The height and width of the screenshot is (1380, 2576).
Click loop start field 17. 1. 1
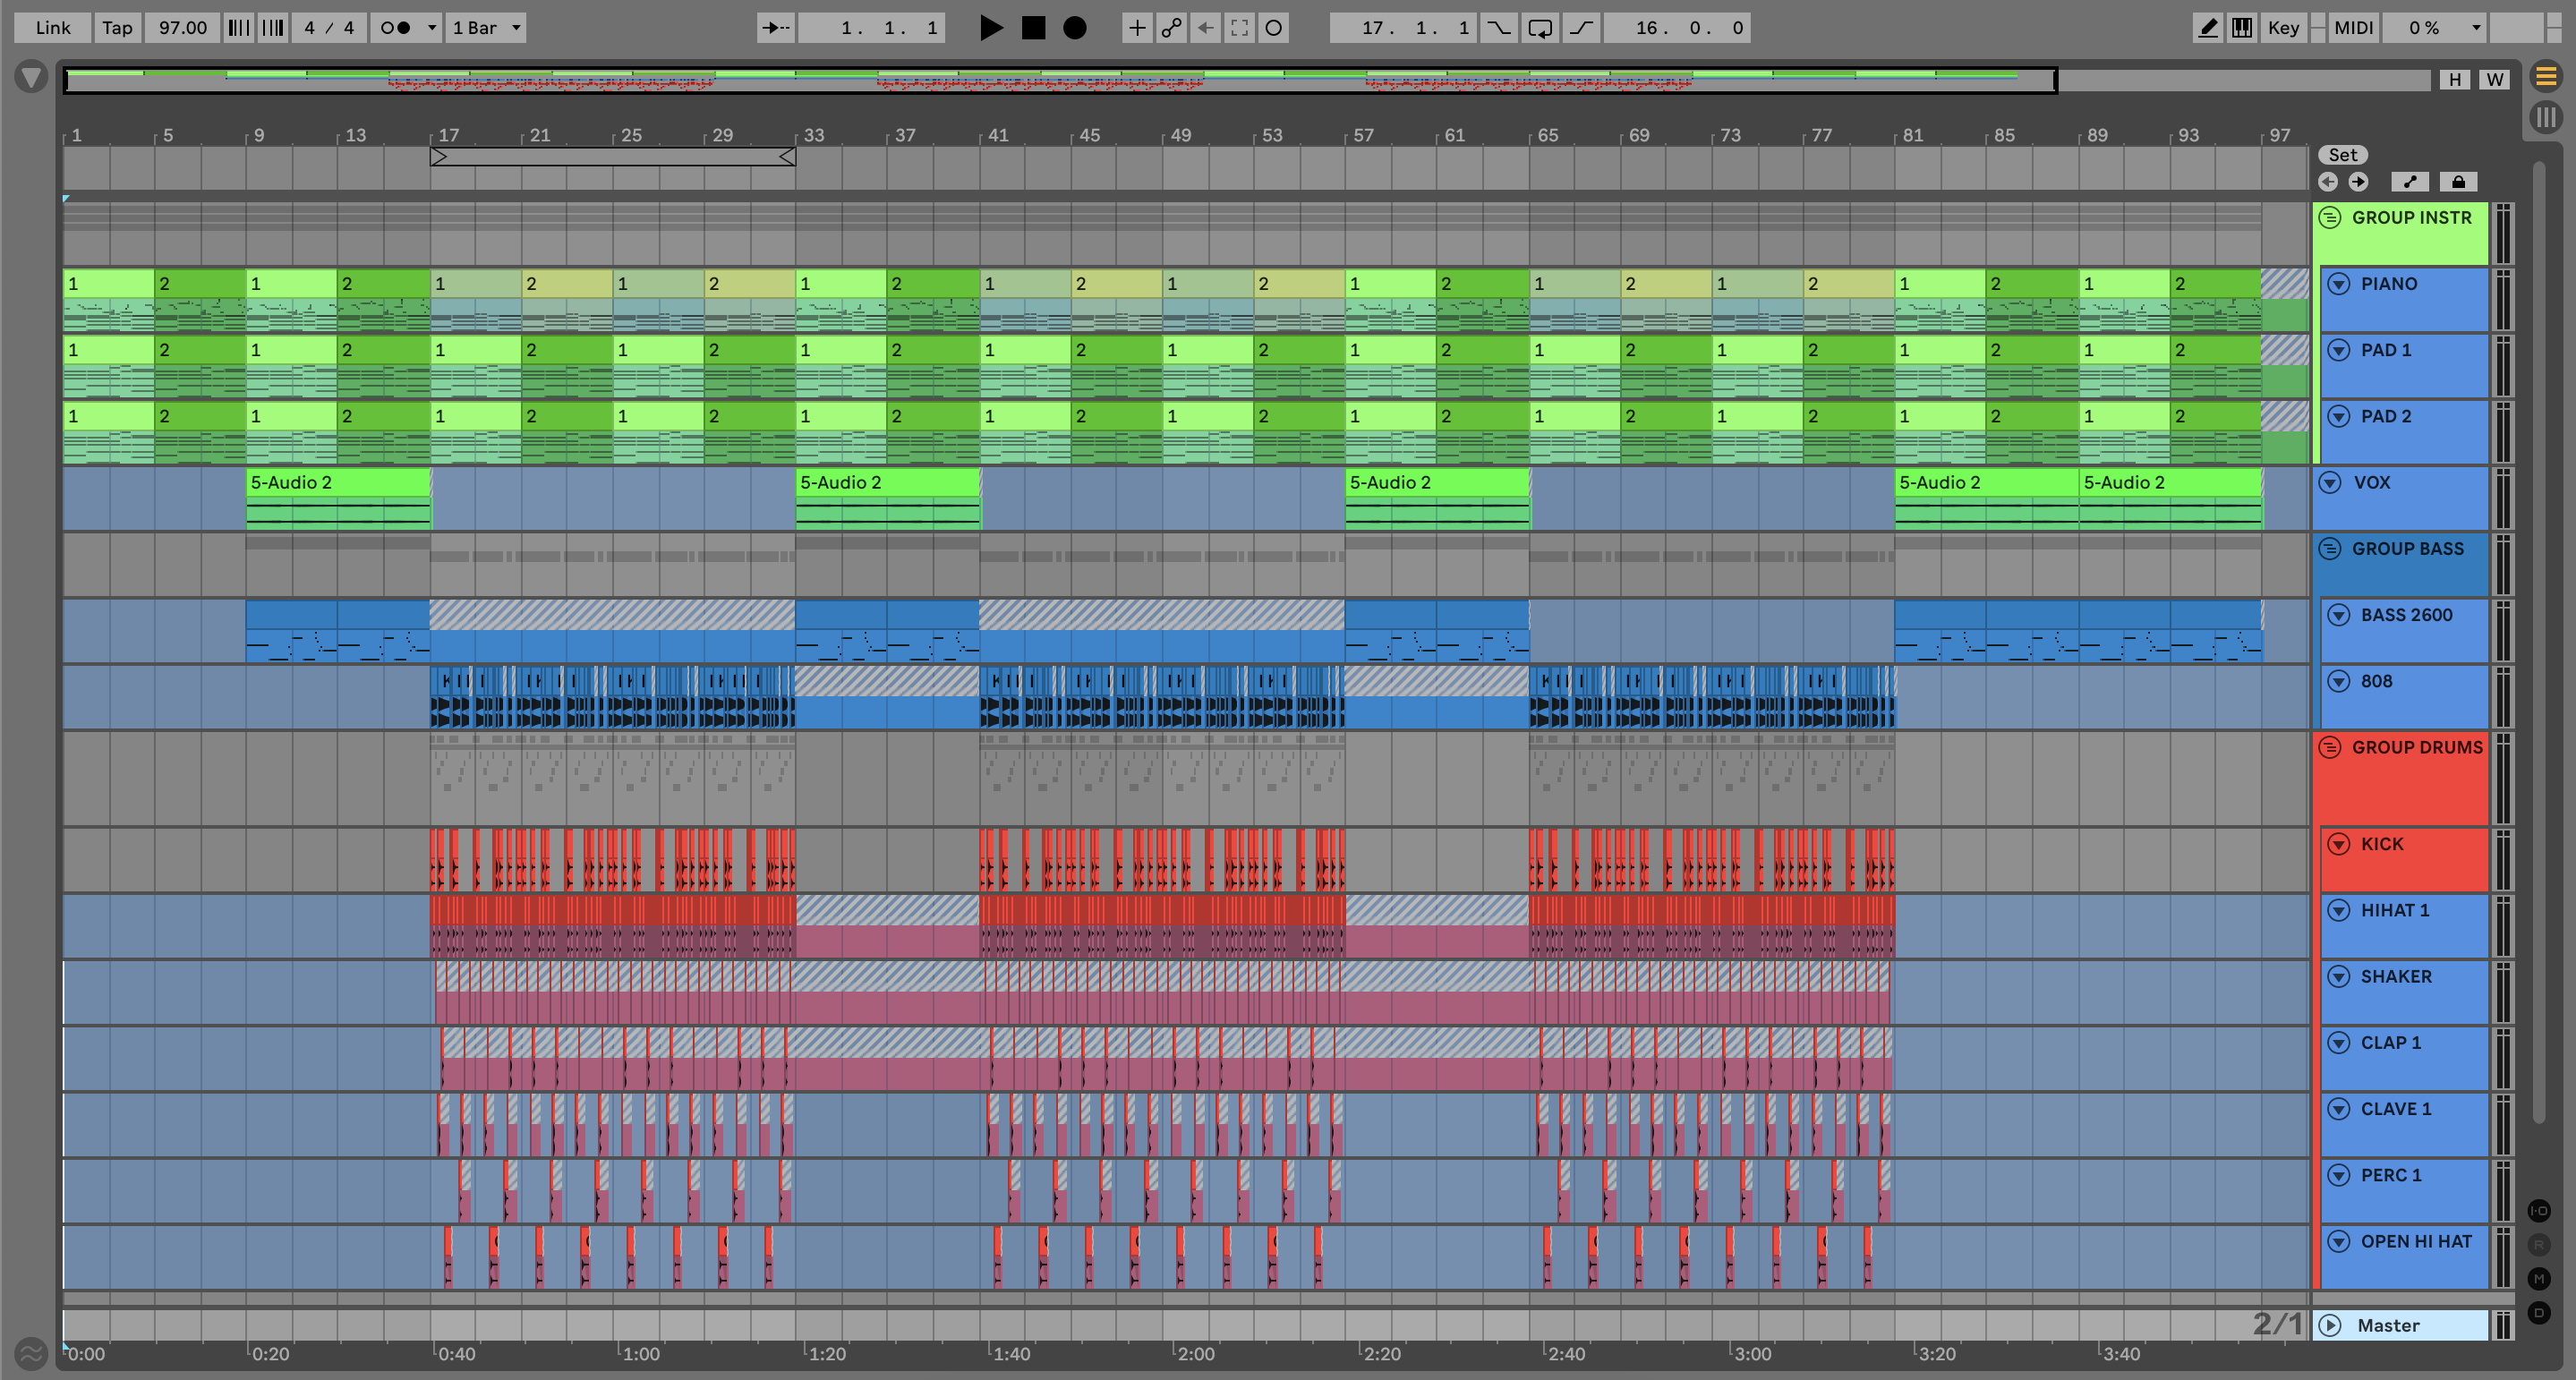[x=1403, y=28]
